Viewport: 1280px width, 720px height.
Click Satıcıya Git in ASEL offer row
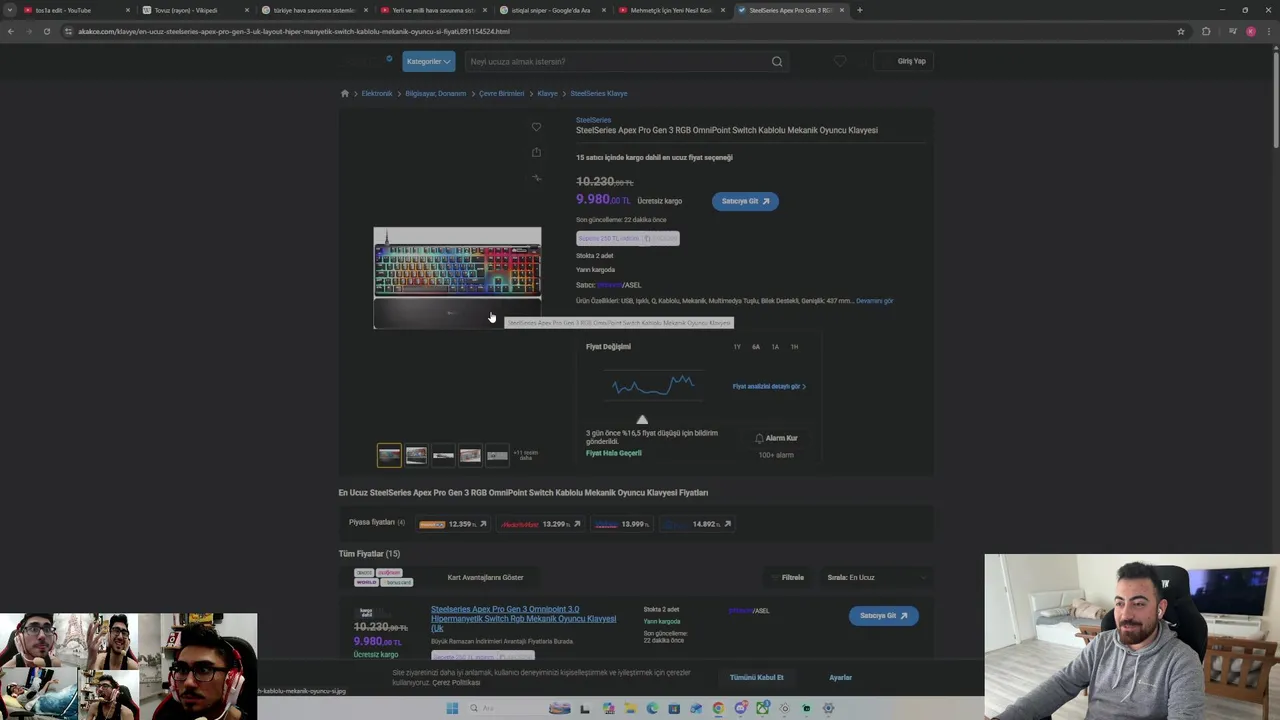(883, 616)
